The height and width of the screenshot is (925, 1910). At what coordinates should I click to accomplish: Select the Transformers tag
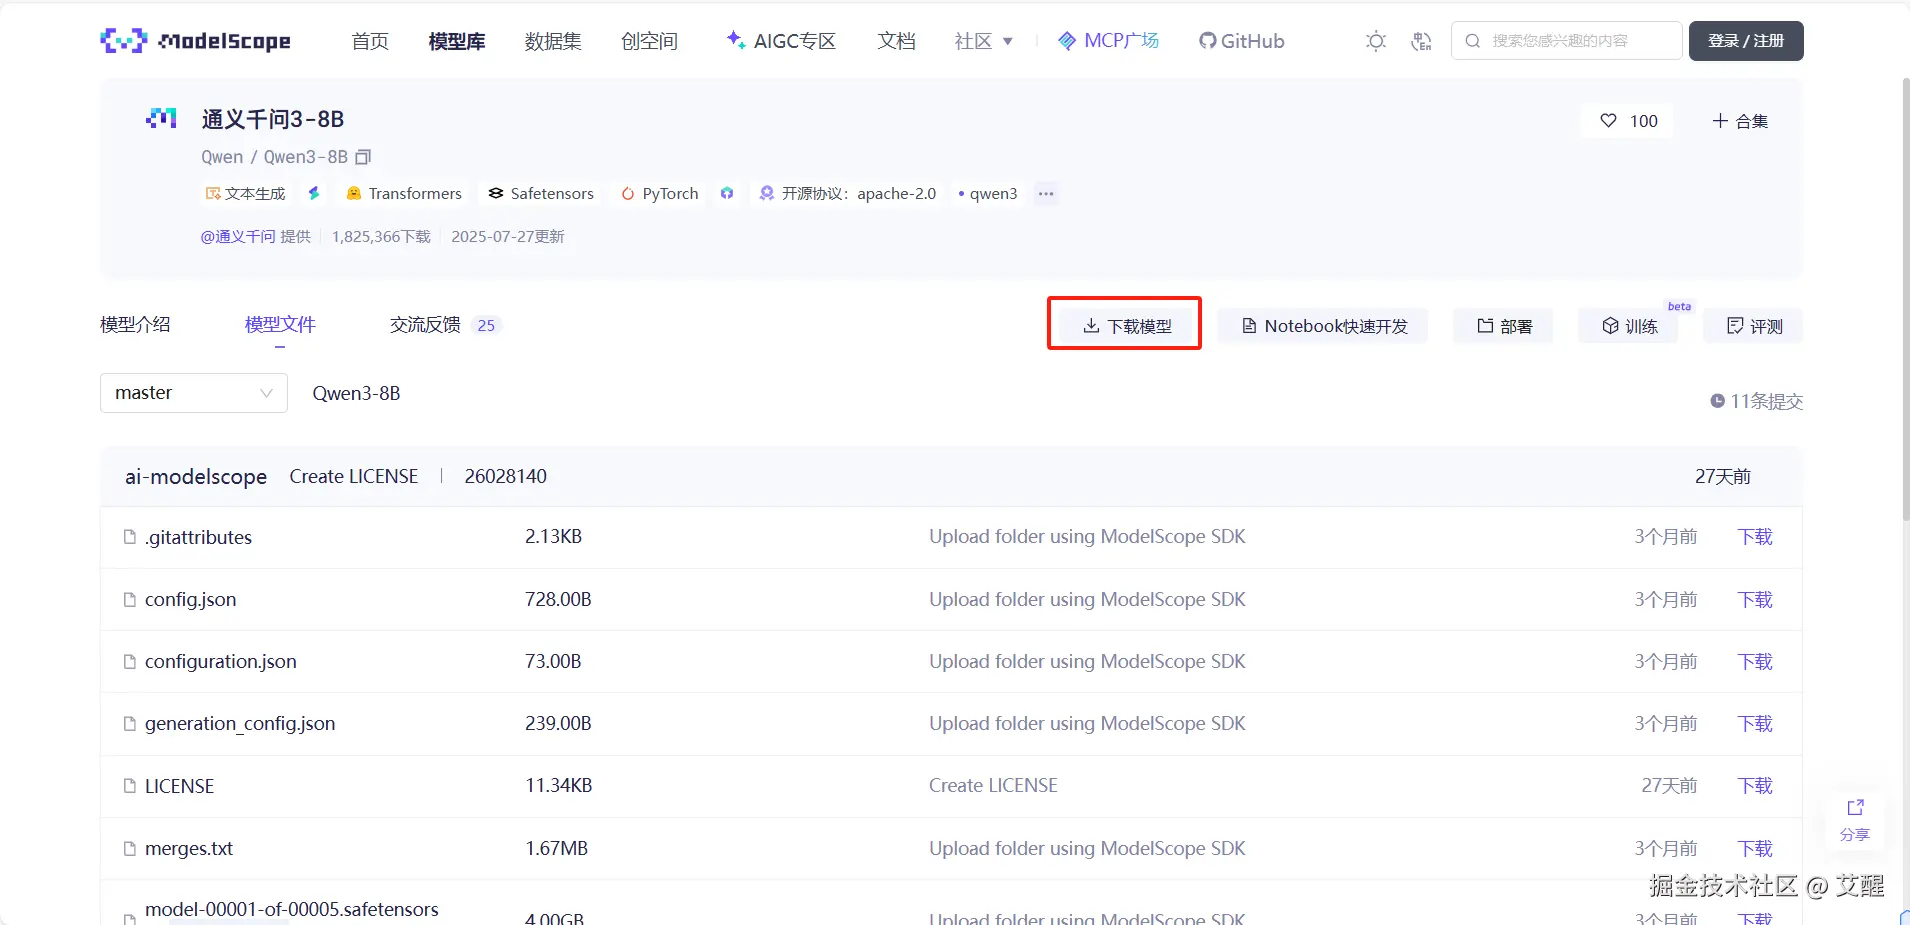[404, 193]
